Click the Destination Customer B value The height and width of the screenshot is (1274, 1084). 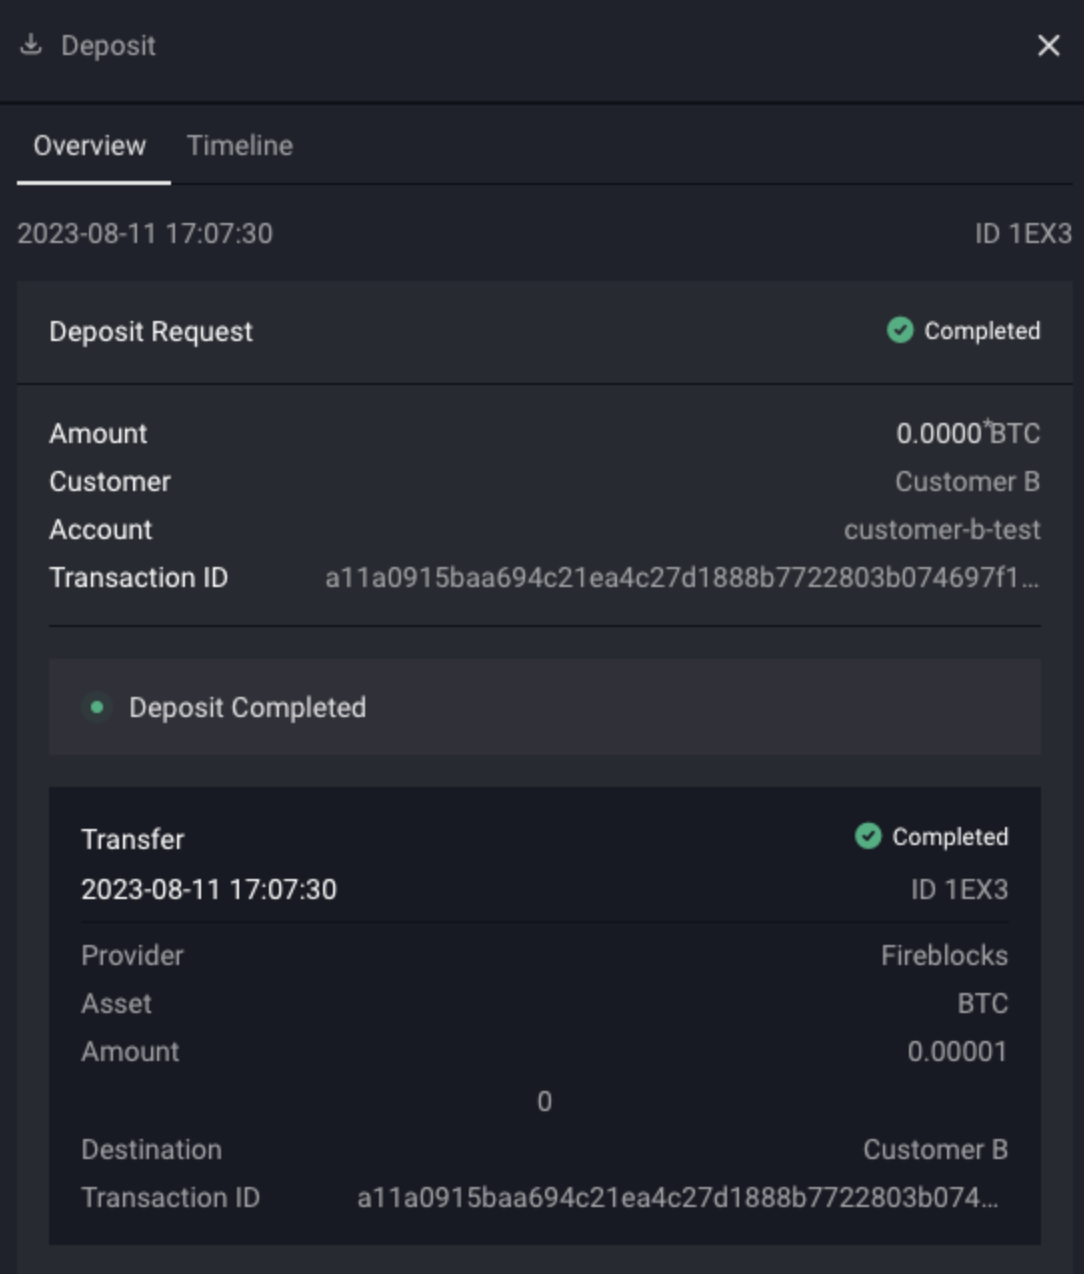[935, 1150]
